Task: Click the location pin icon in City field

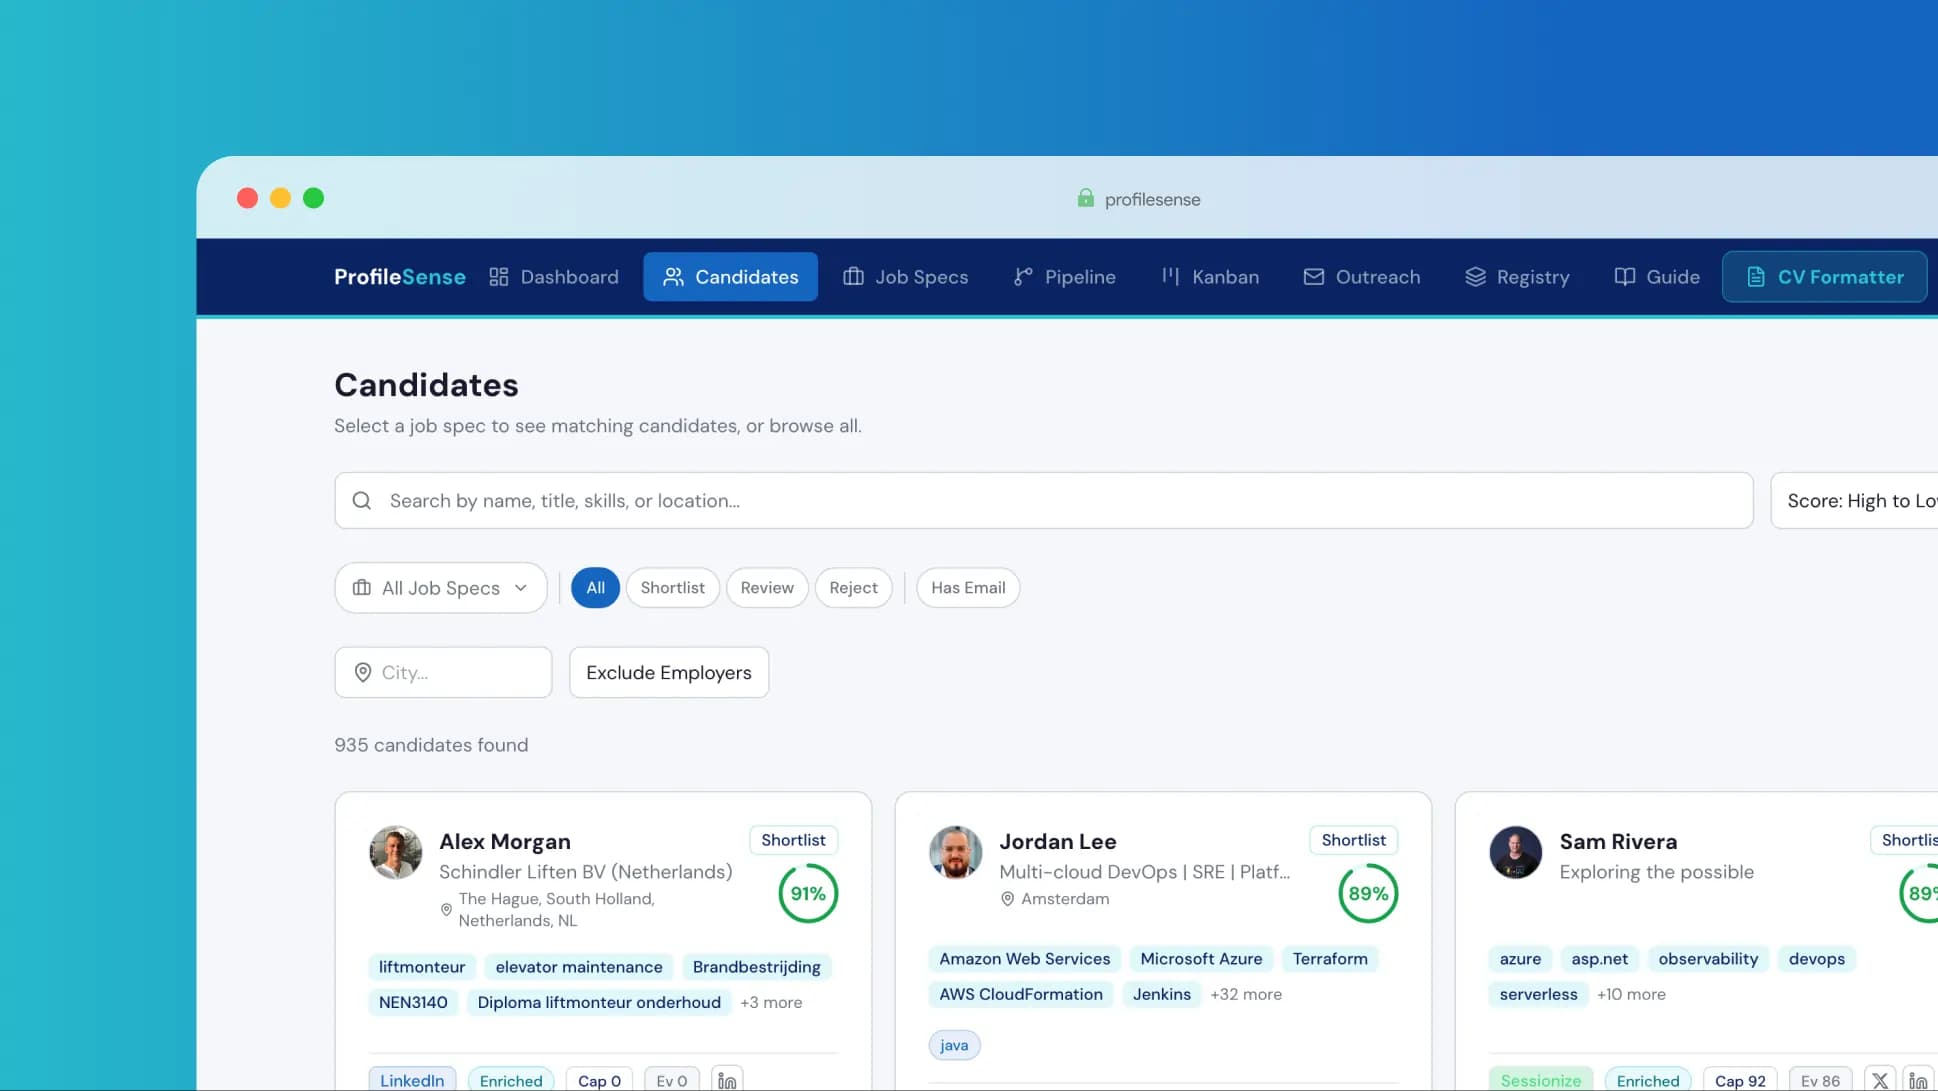Action: point(363,673)
